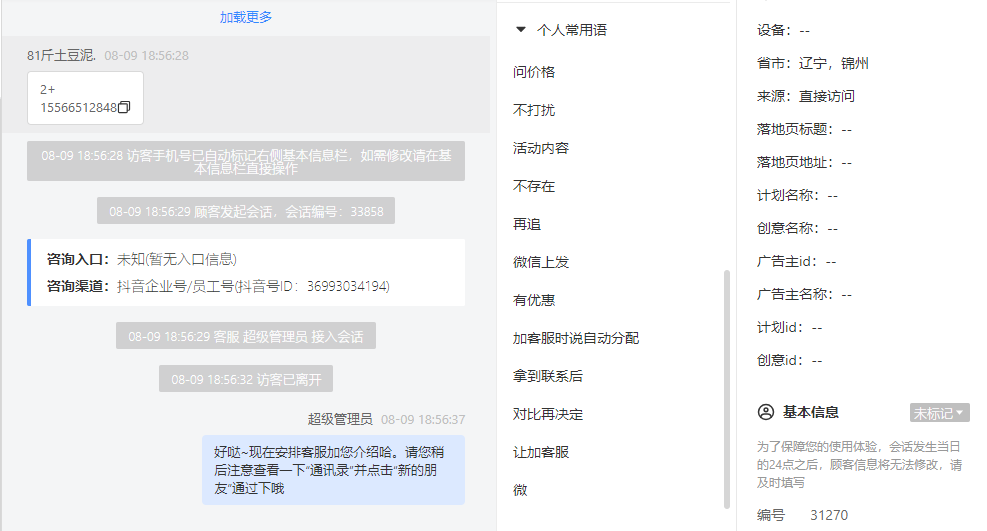Click the 基本信息 section title

click(811, 412)
